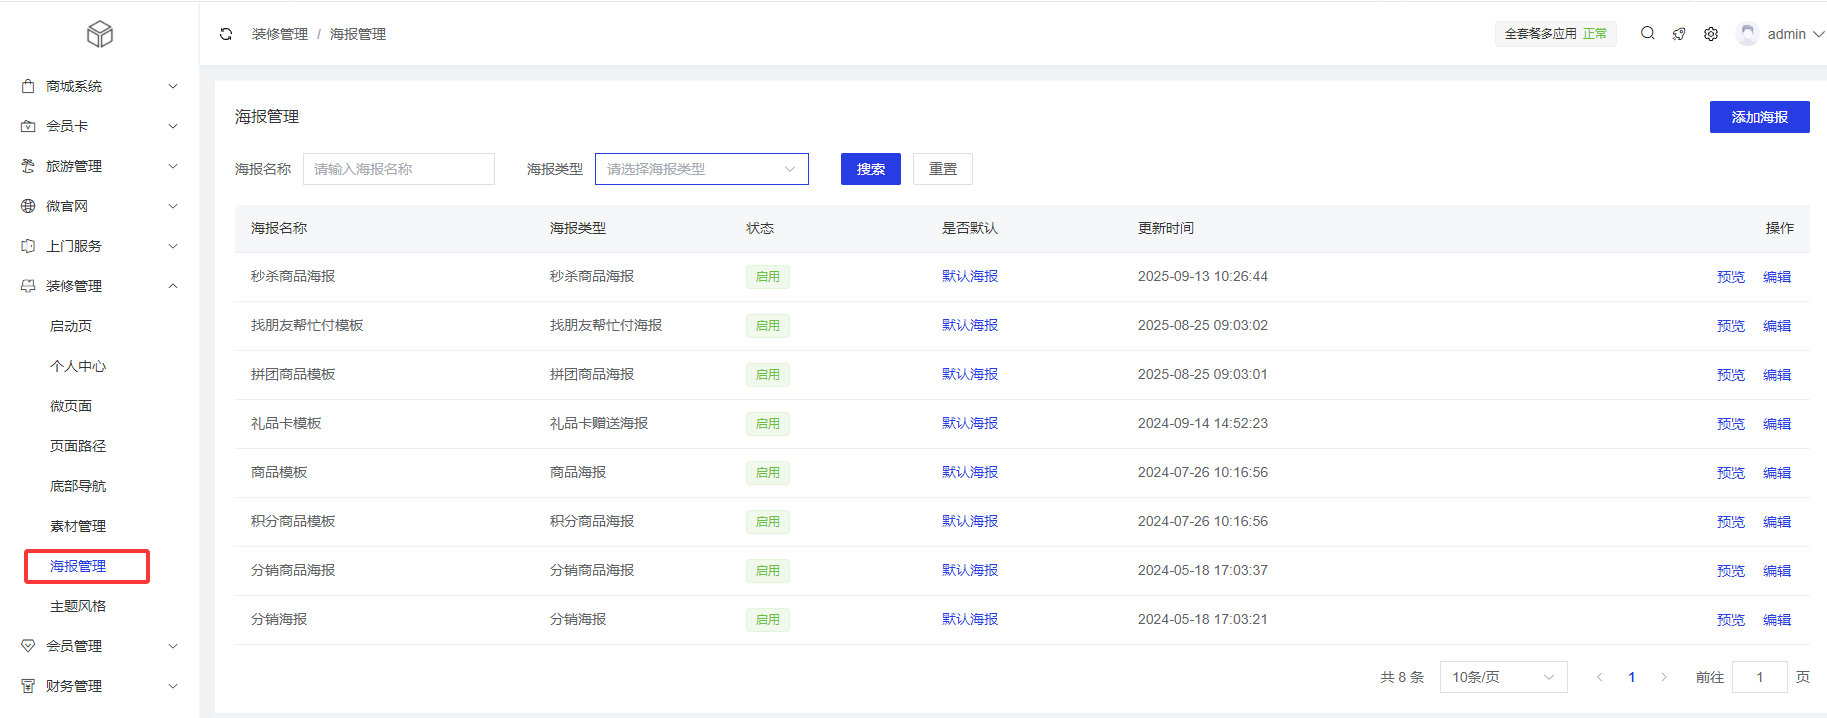This screenshot has width=1827, height=718.
Task: Click the refresh icon beside the breadcrumb
Action: 226,34
